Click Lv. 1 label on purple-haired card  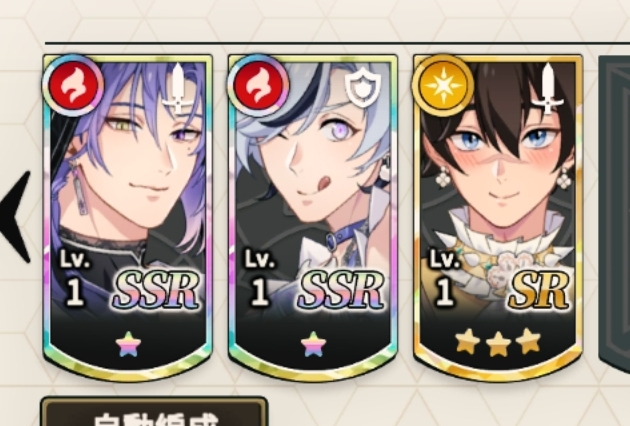(76, 278)
